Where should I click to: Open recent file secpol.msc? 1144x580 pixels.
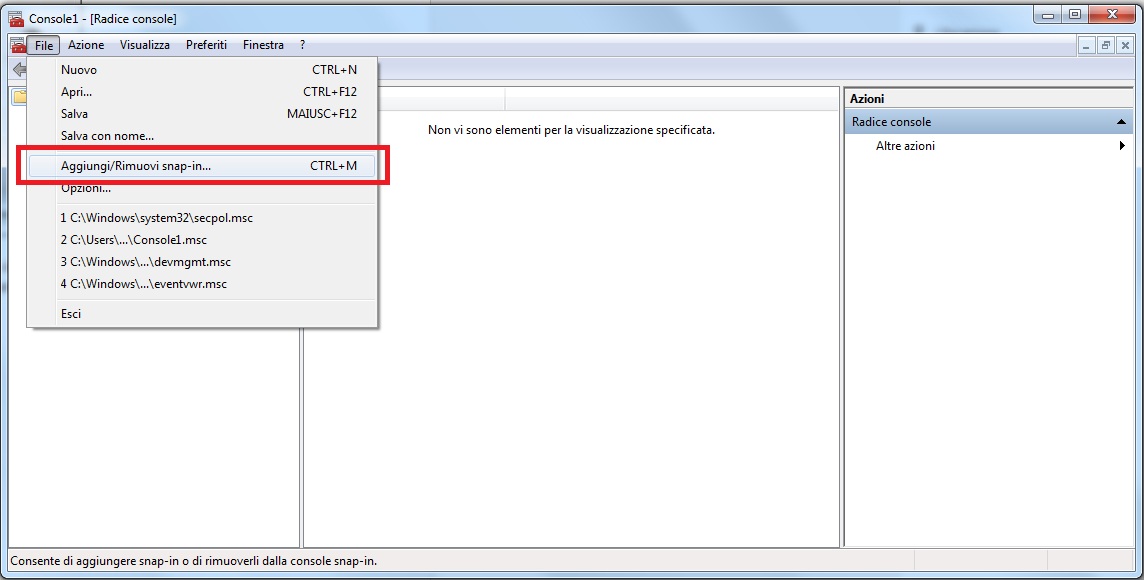(202, 218)
